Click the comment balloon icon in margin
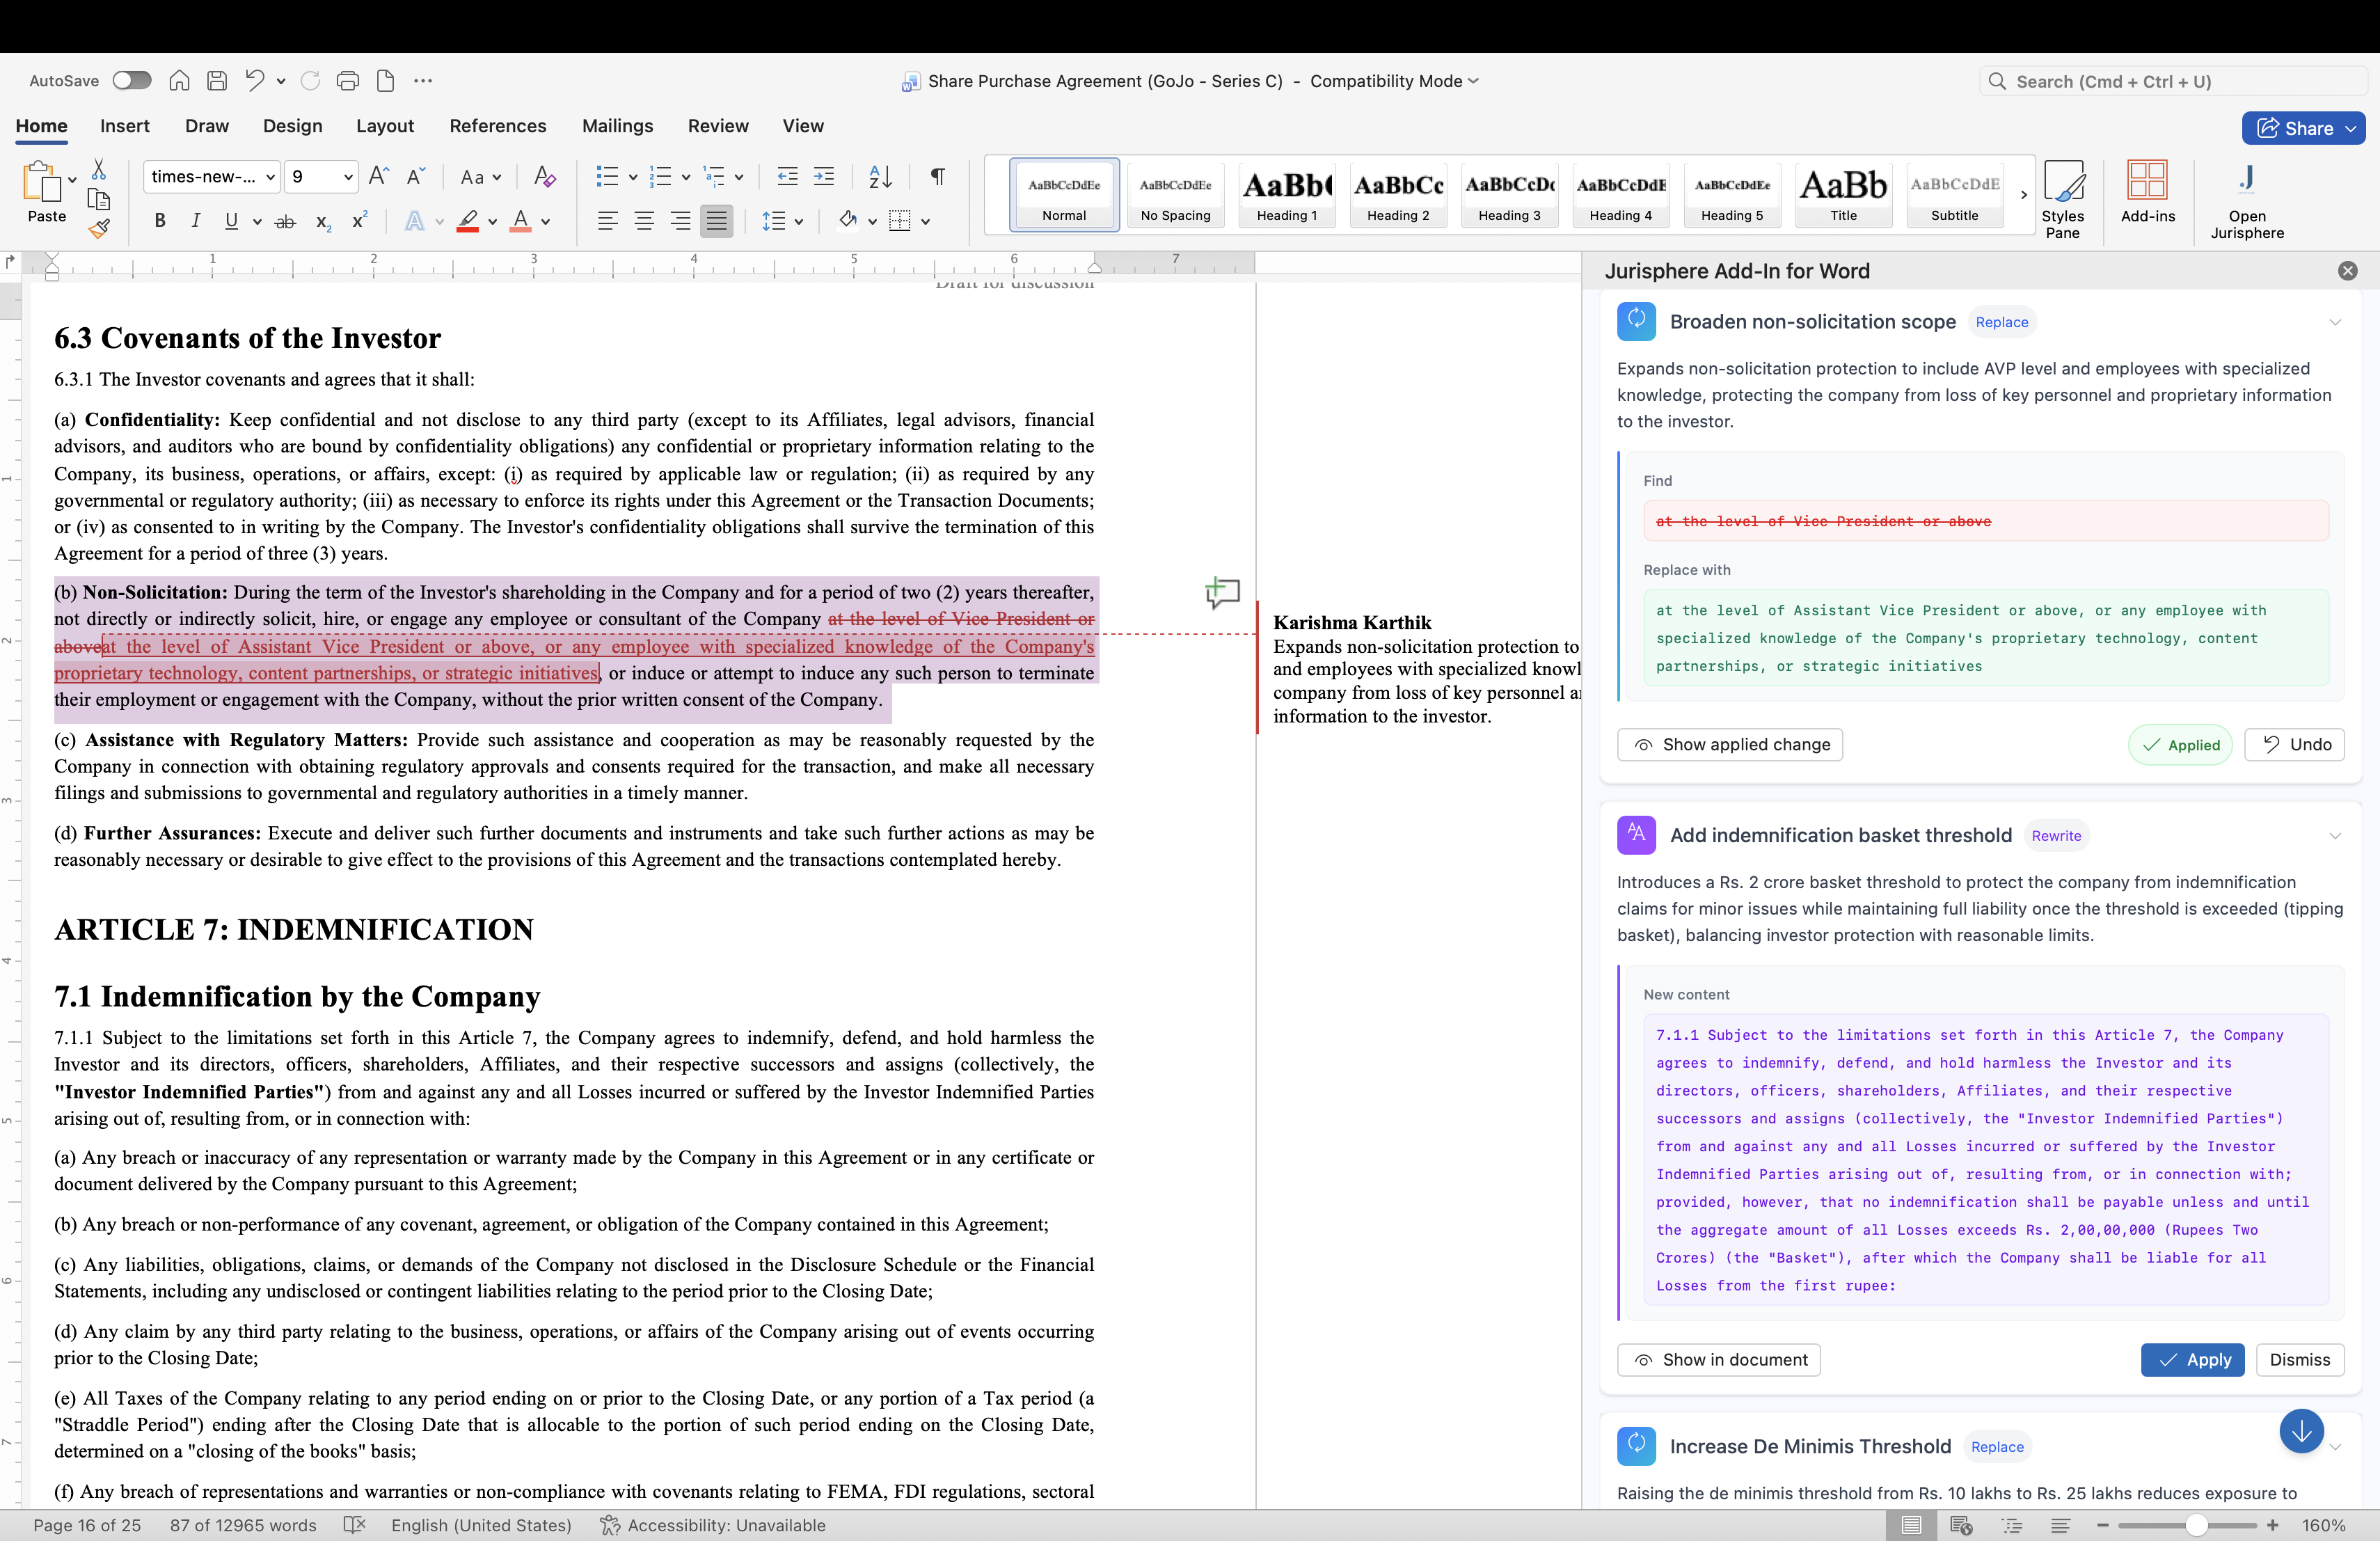The width and height of the screenshot is (2380, 1541). (1222, 593)
